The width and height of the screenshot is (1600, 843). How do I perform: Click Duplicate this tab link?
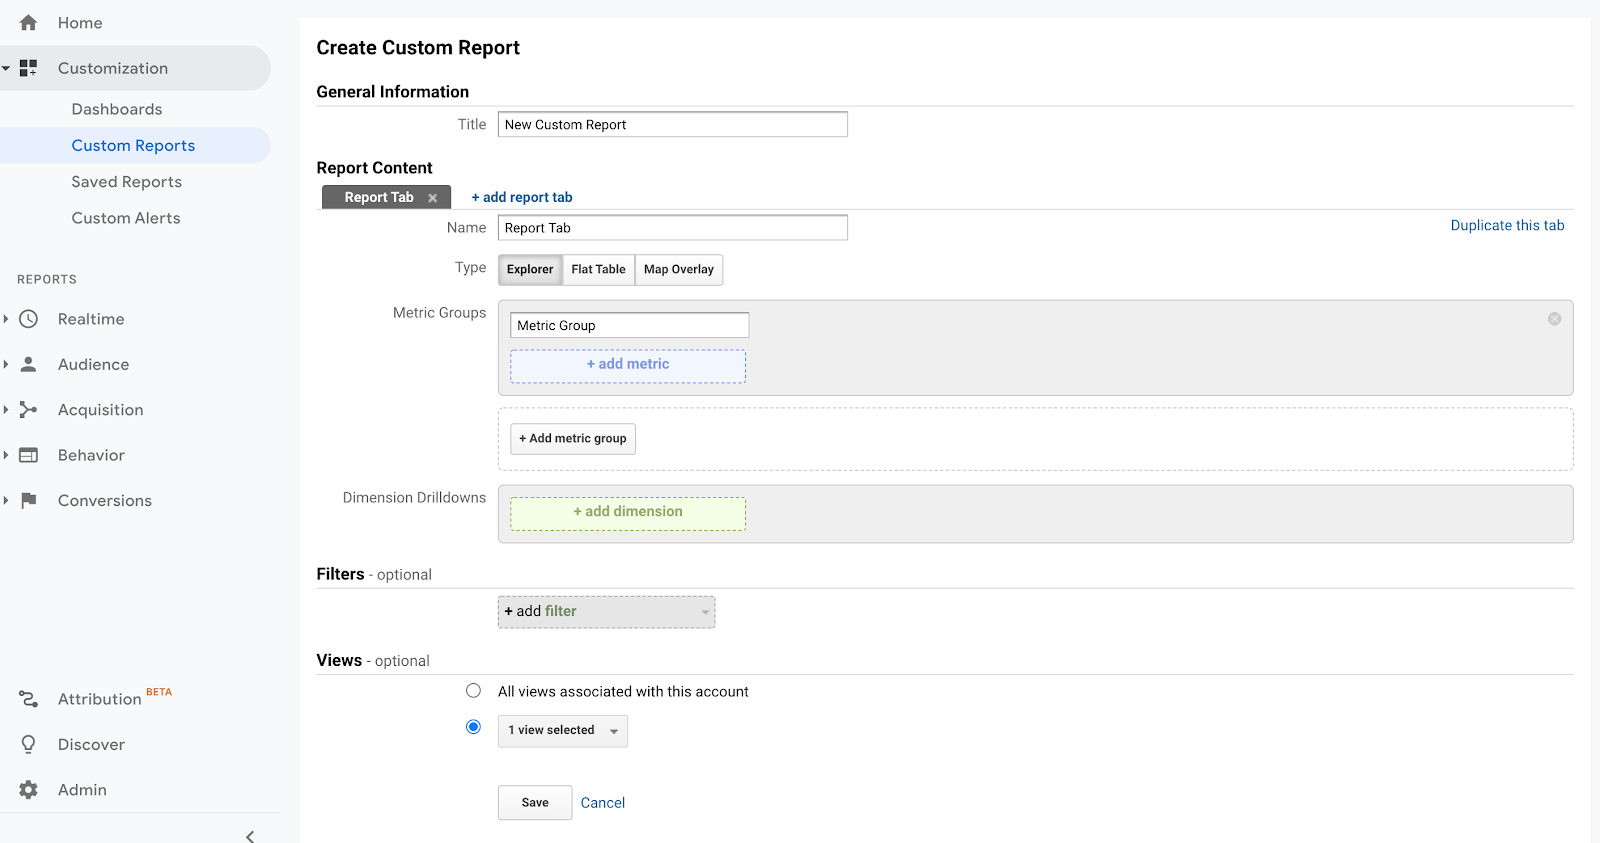(x=1507, y=226)
